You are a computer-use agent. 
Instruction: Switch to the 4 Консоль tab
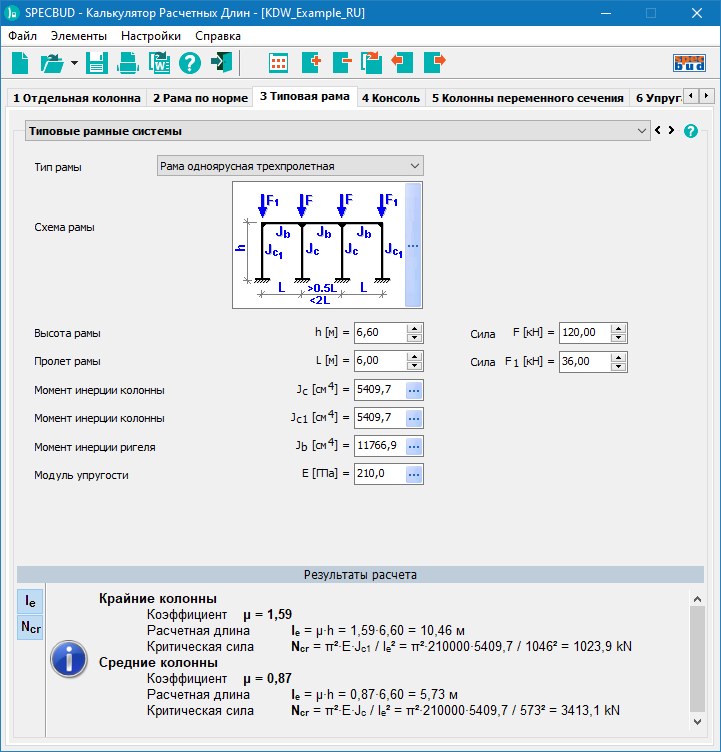pyautogui.click(x=390, y=98)
